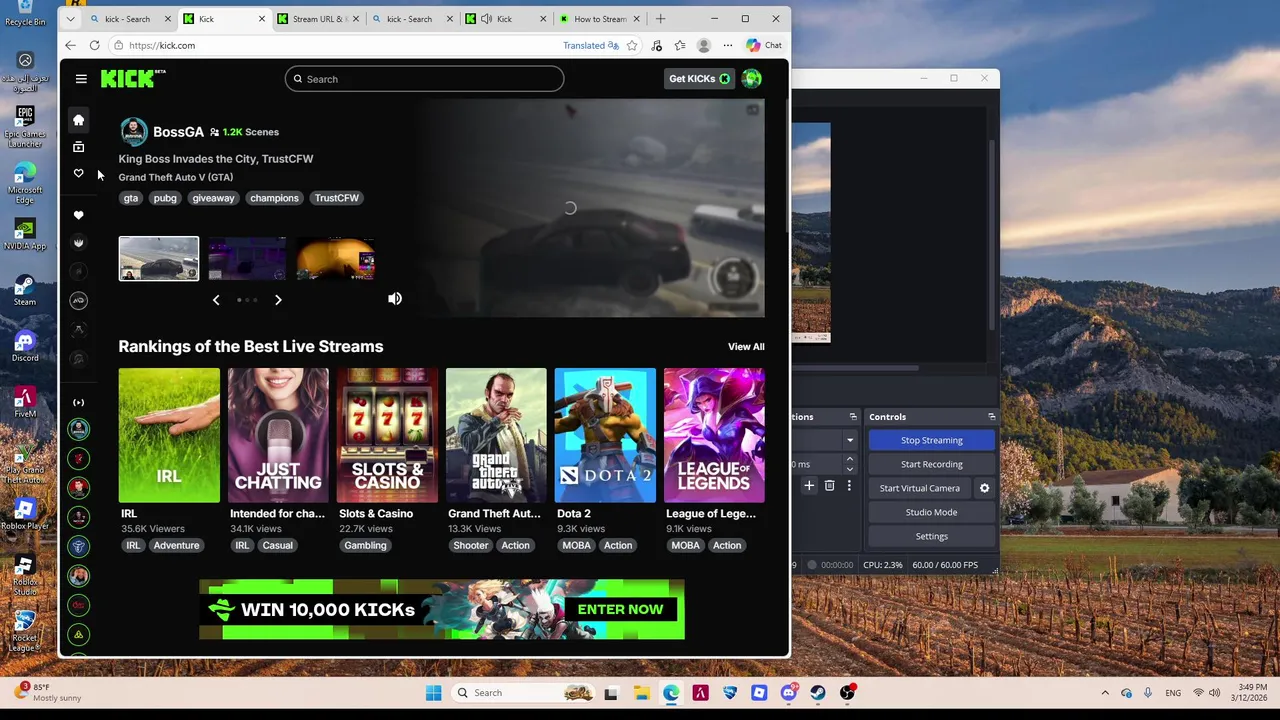This screenshot has height=720, width=1280.
Task: Remove transition with OBS trash icon
Action: click(x=829, y=486)
